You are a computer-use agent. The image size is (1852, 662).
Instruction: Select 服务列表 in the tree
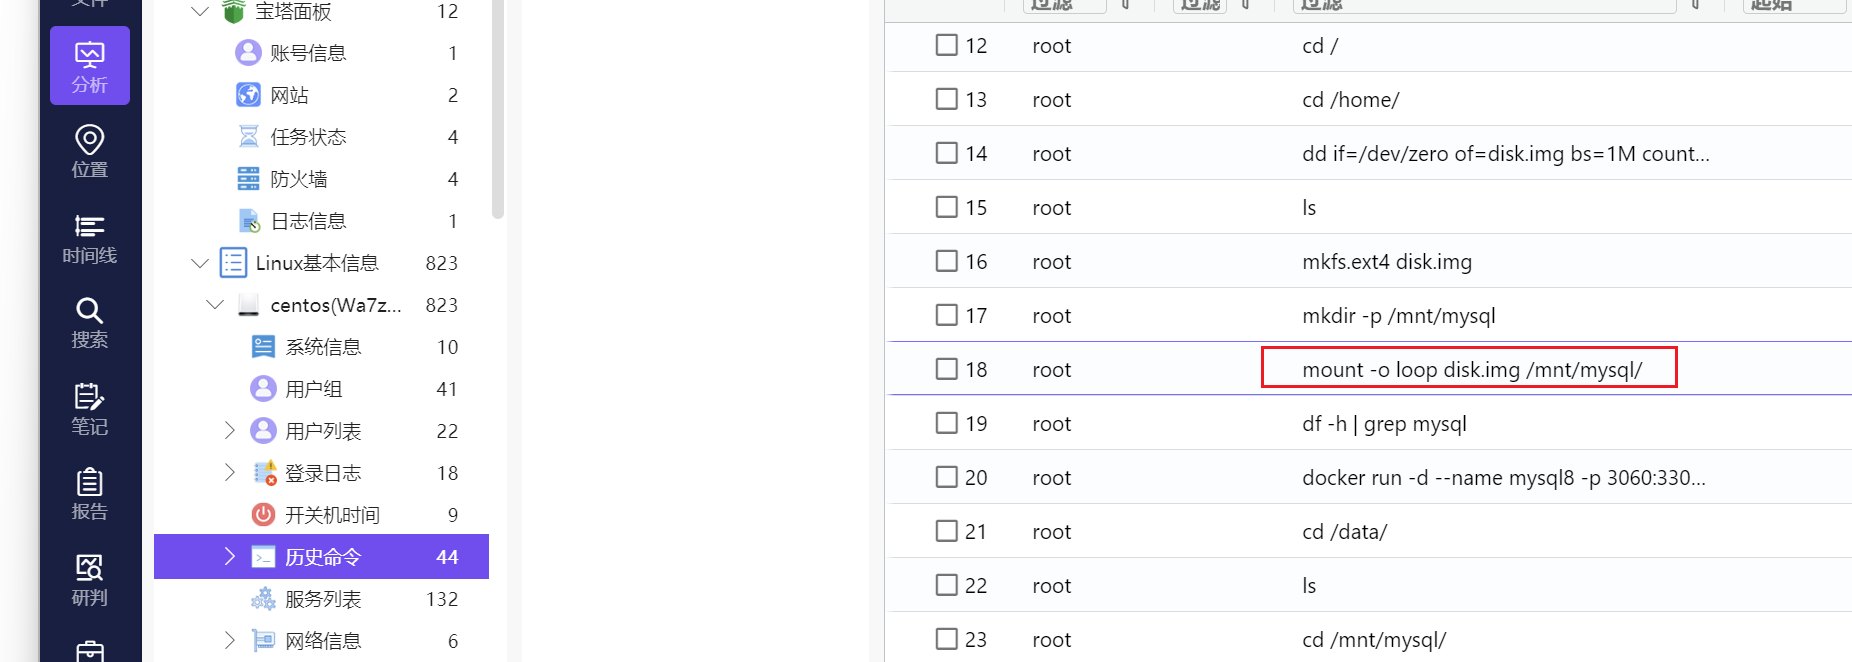click(322, 599)
